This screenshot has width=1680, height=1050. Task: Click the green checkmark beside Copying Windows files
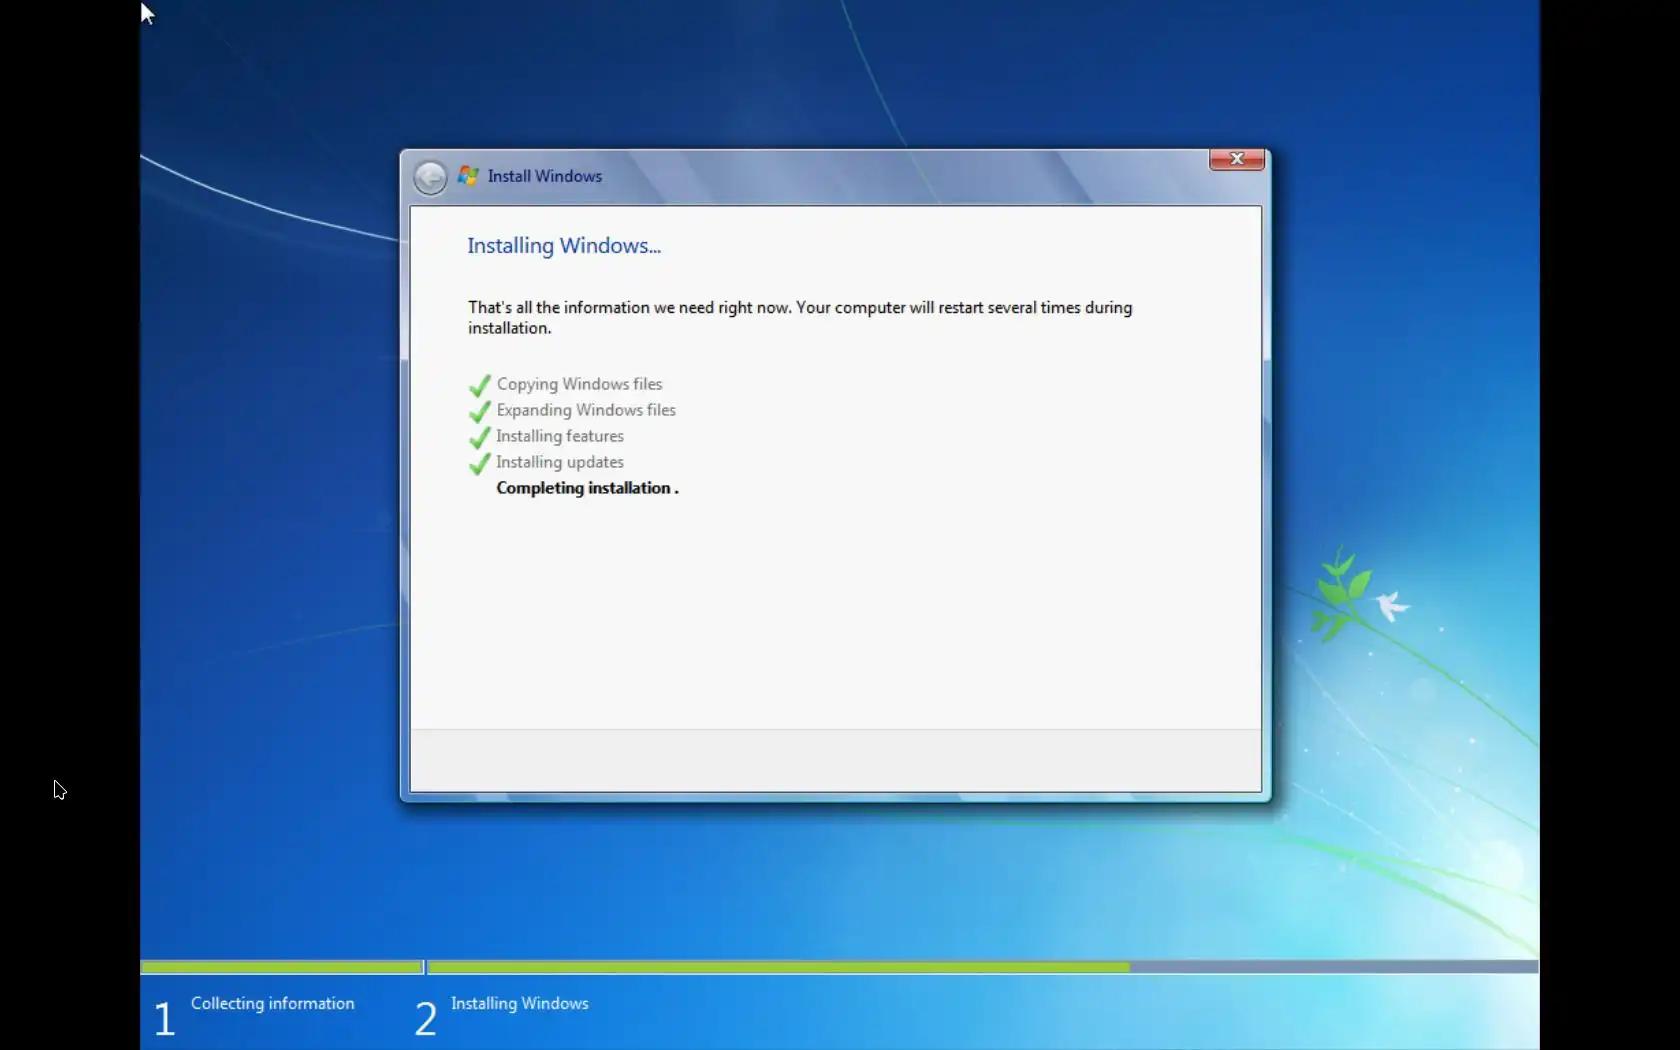coord(480,385)
